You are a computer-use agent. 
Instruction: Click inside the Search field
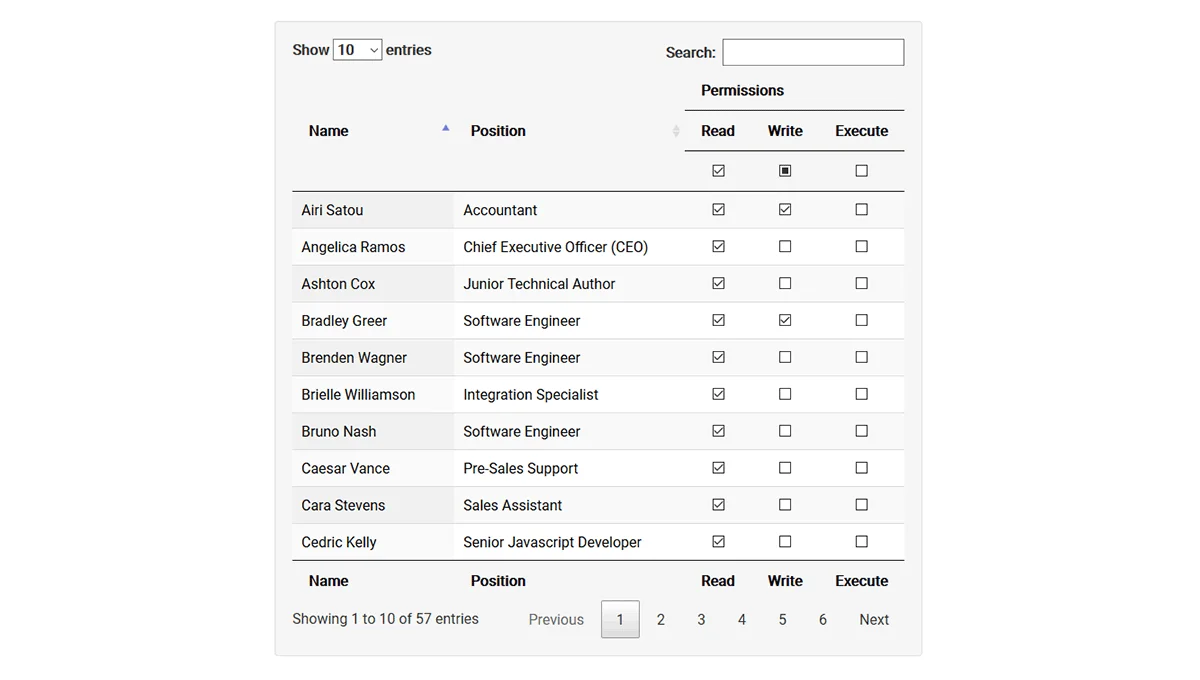(812, 51)
